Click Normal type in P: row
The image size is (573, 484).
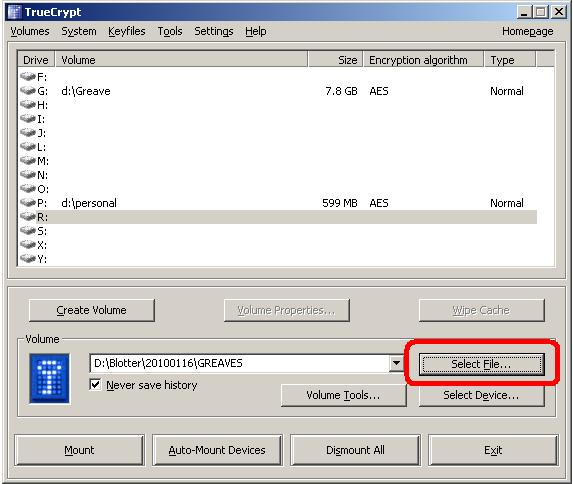[507, 203]
